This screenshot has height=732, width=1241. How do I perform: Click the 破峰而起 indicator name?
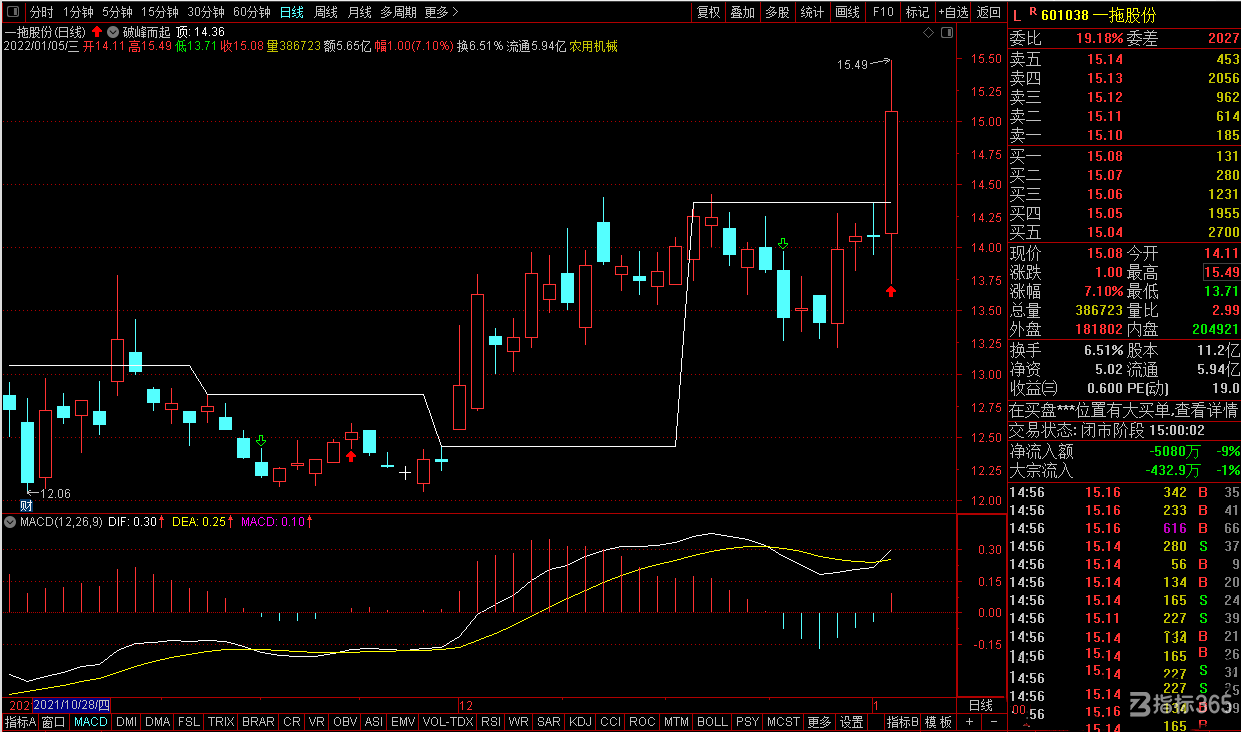tap(146, 32)
